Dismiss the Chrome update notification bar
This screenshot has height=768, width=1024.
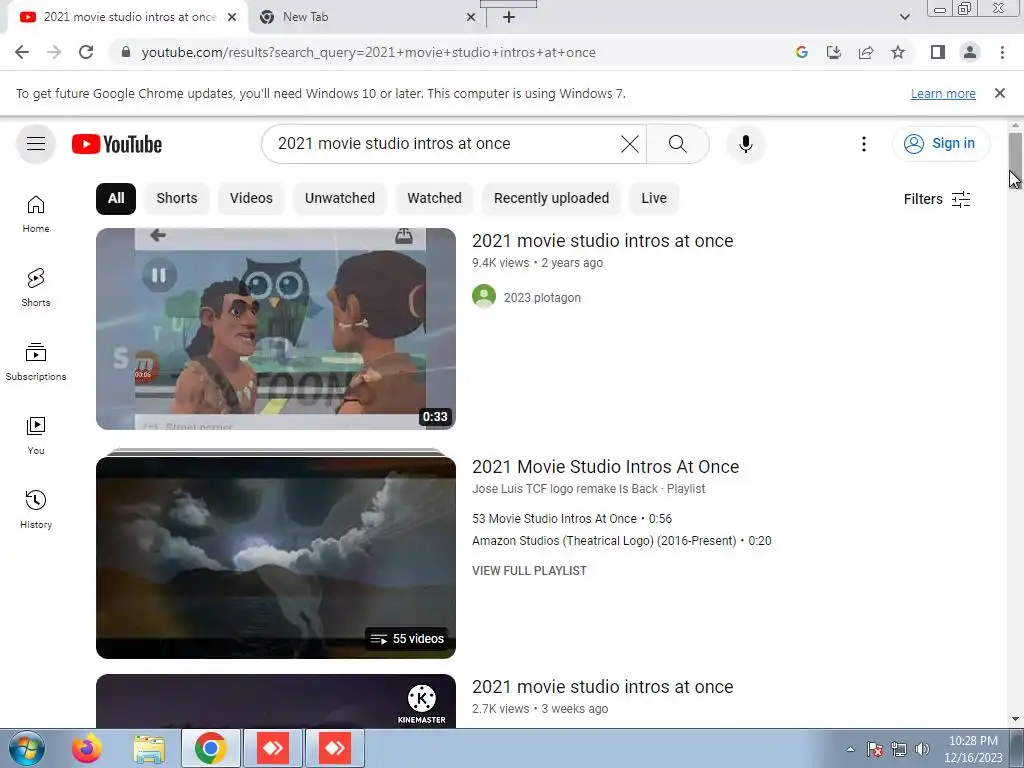[x=1000, y=93]
